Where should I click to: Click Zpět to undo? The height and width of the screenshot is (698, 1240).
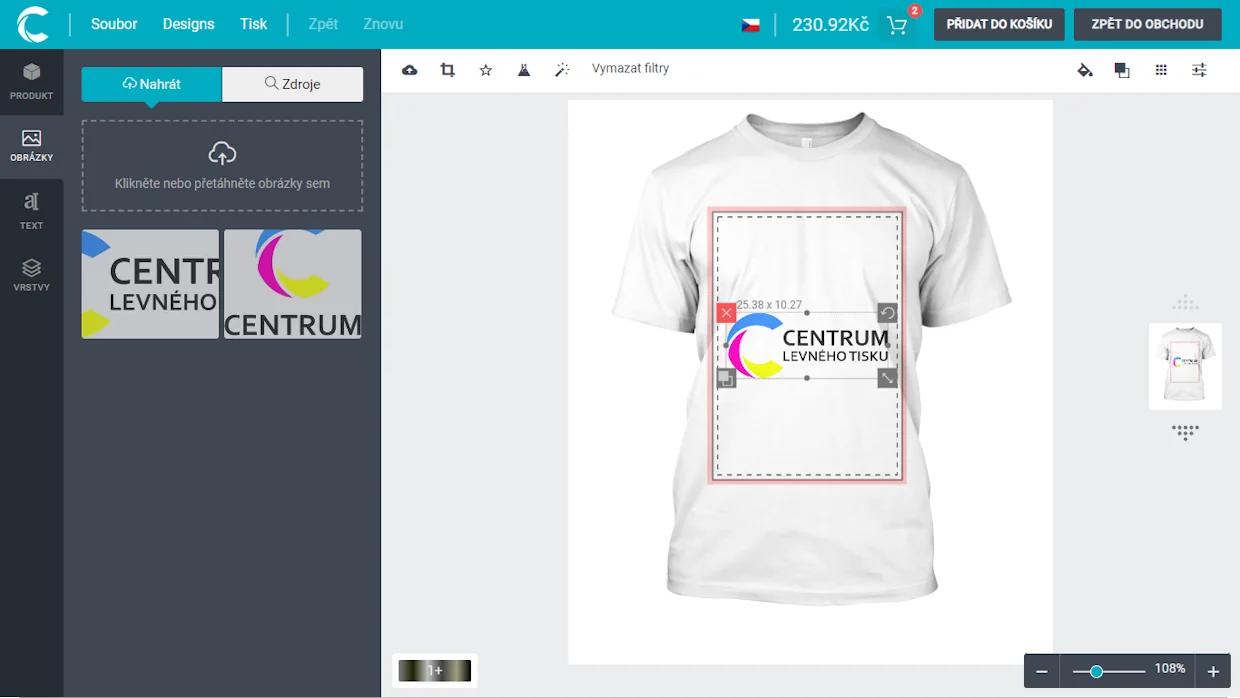[x=323, y=24]
